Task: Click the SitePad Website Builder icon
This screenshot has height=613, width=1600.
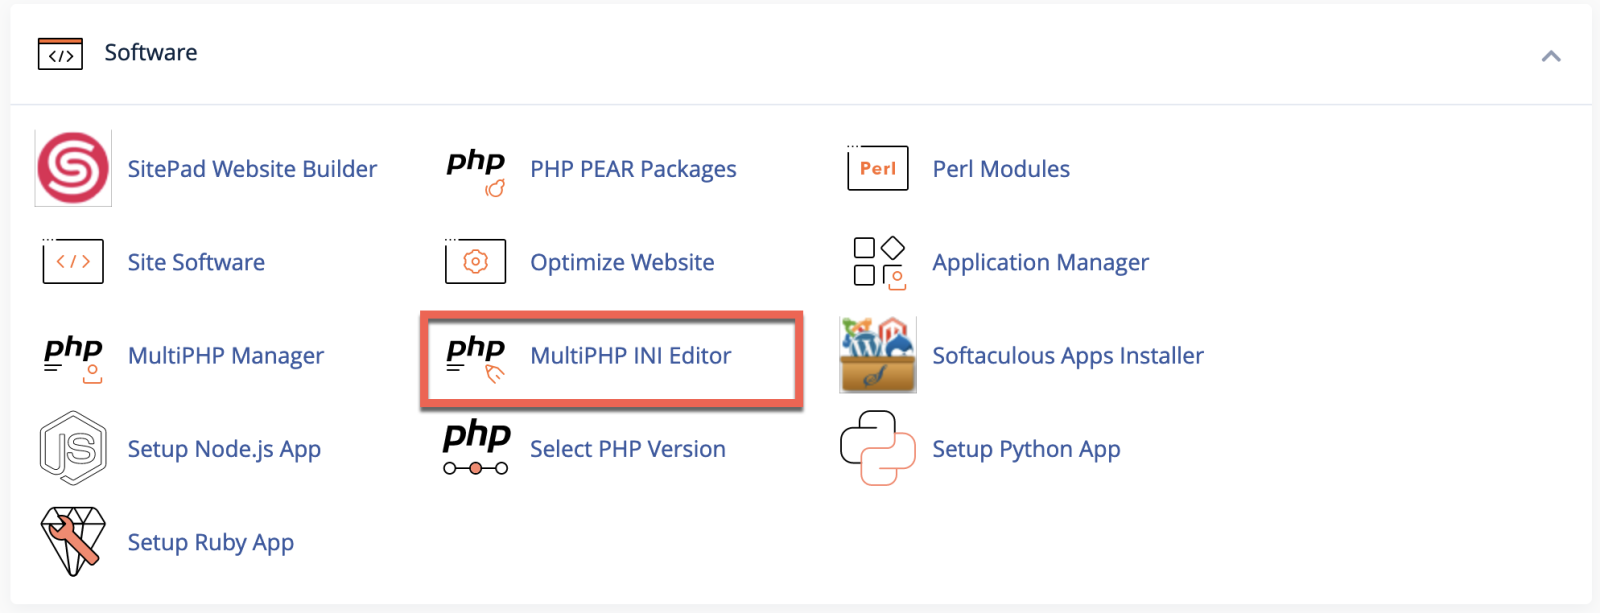Action: point(73,168)
